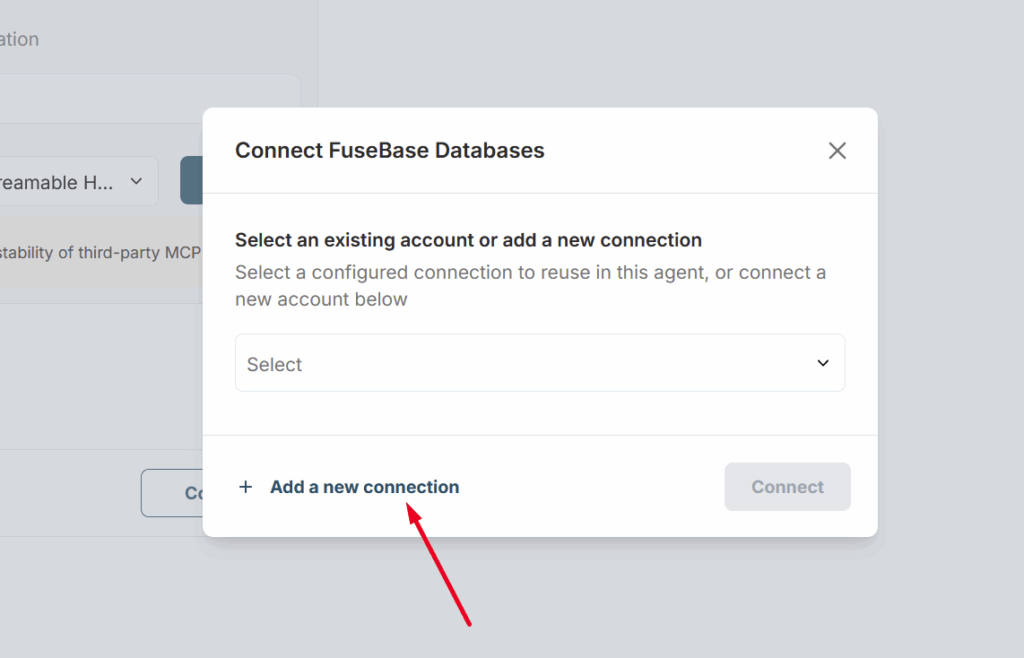
Task: Click the truncated ...ation label at top left
Action: click(20, 39)
